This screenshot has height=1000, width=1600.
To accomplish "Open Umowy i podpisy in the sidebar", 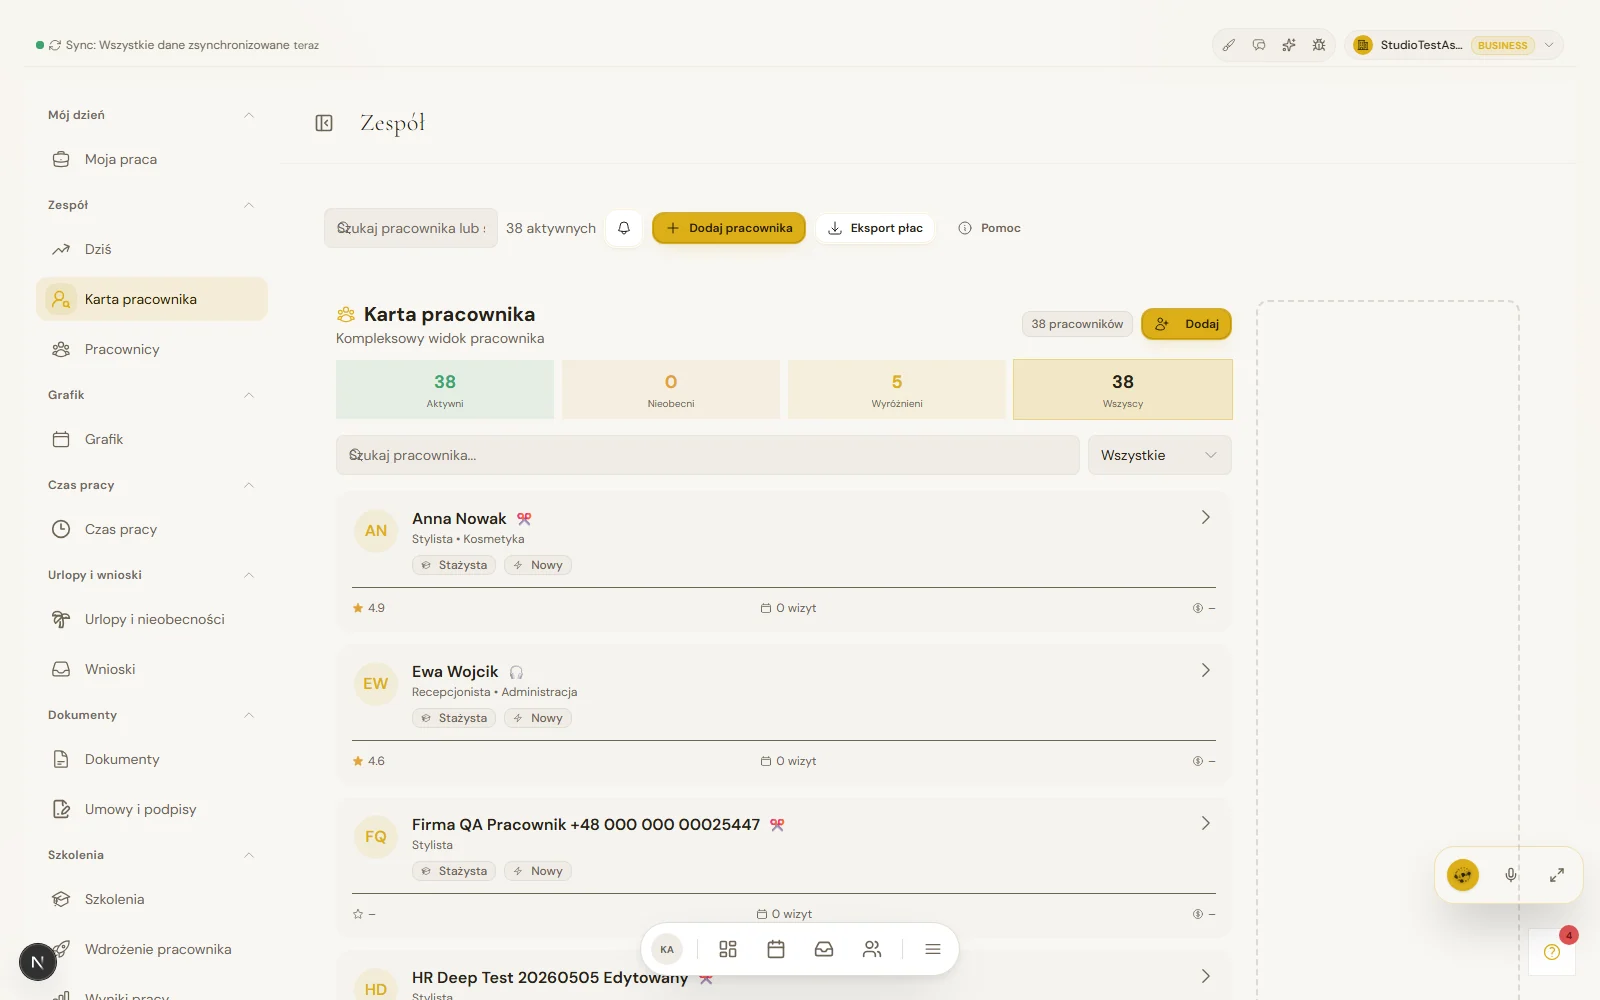I will coord(152,809).
